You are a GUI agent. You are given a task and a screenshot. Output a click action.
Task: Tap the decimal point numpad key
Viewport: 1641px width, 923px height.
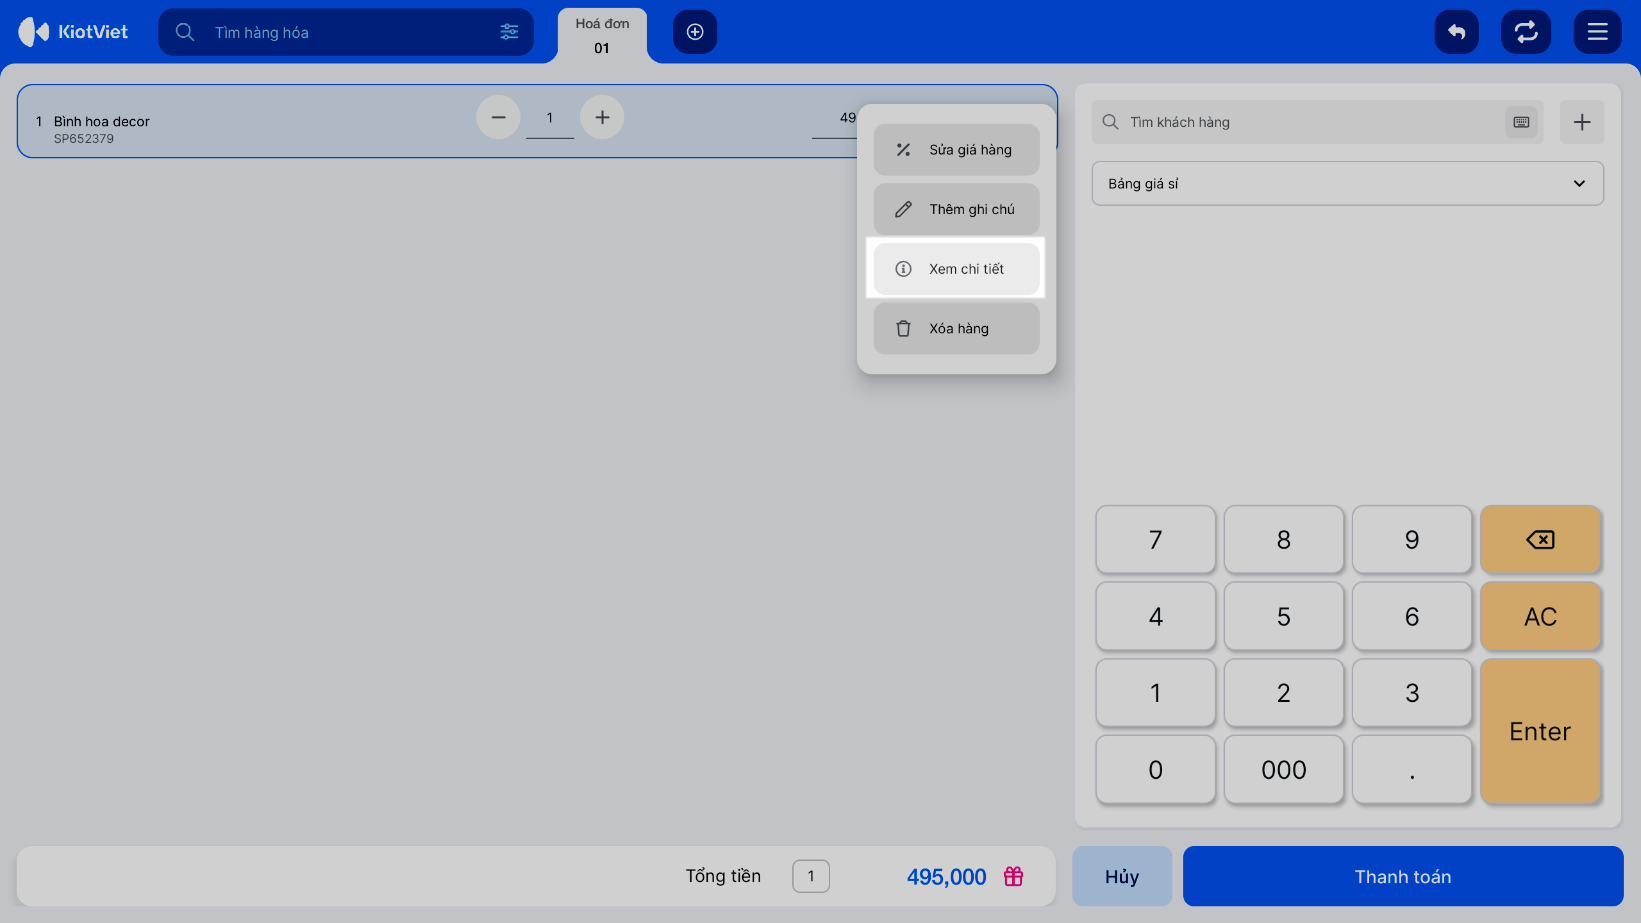[x=1412, y=770]
